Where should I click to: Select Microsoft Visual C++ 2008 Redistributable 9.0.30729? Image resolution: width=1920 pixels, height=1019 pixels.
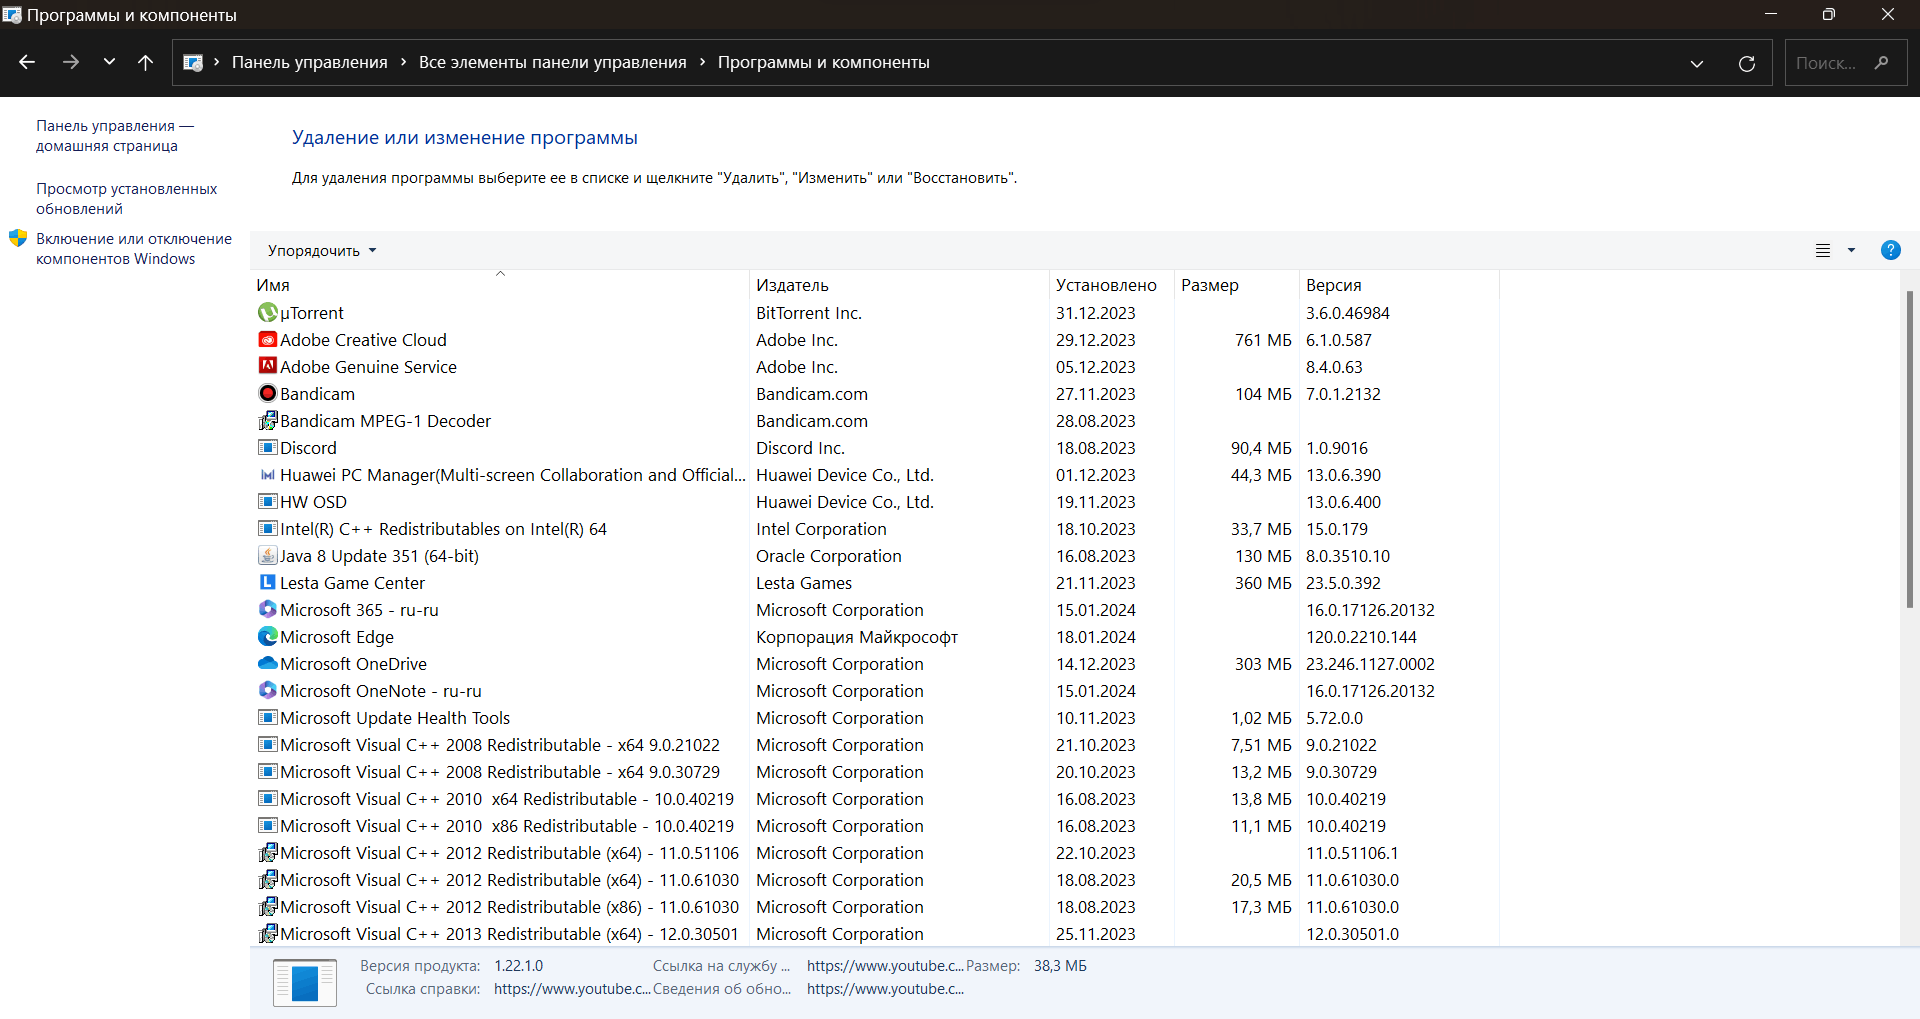pyautogui.click(x=499, y=772)
